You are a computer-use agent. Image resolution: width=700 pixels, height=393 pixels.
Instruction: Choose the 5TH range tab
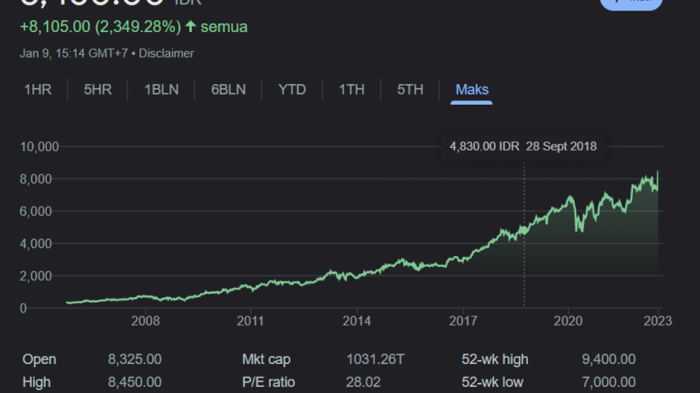(x=410, y=90)
